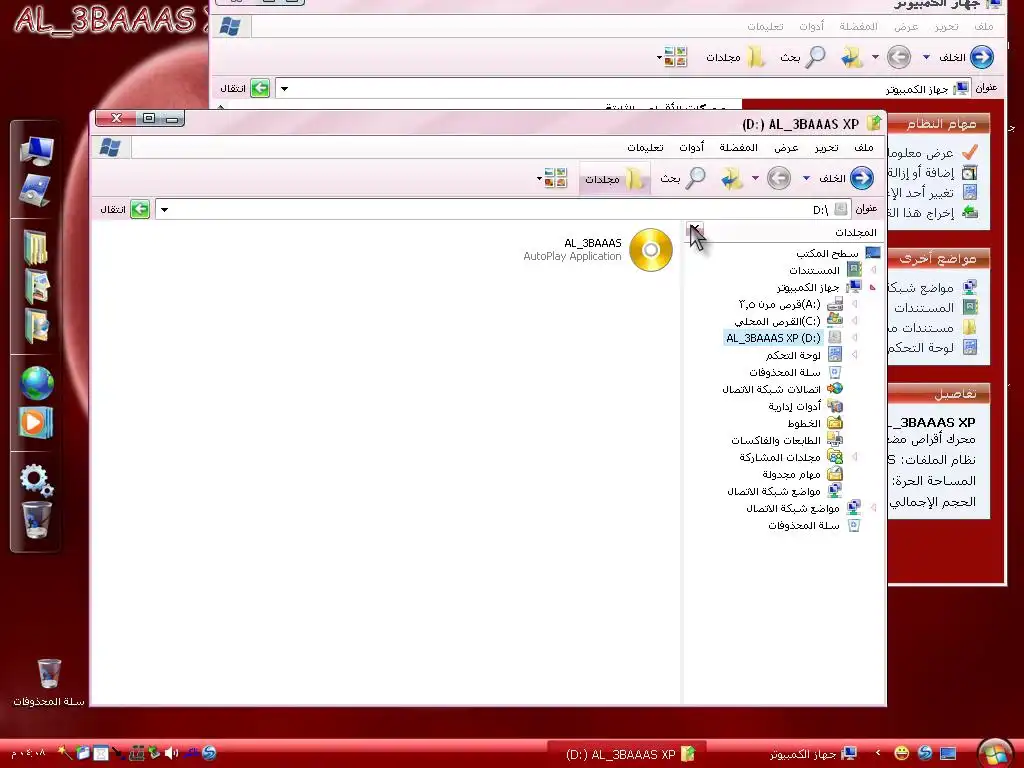
Task: Click the globe icon in side dock
Action: coord(37,383)
